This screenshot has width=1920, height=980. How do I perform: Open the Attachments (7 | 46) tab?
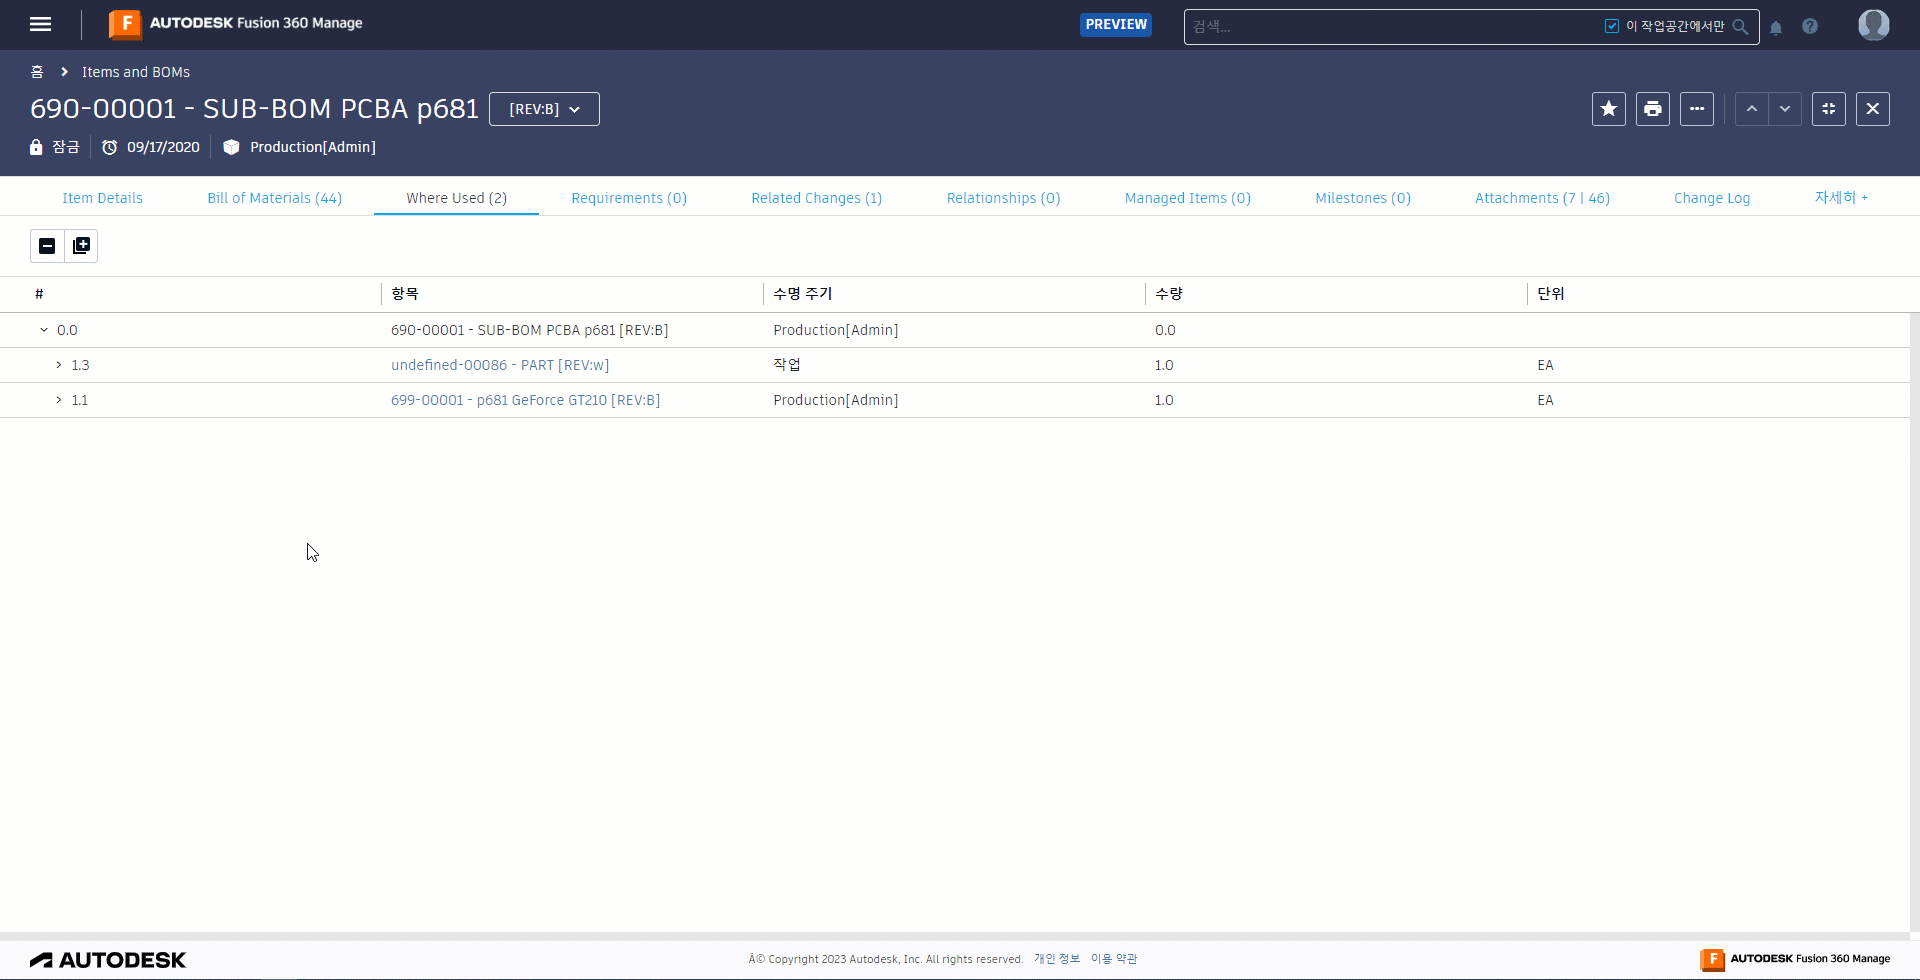pyautogui.click(x=1543, y=198)
